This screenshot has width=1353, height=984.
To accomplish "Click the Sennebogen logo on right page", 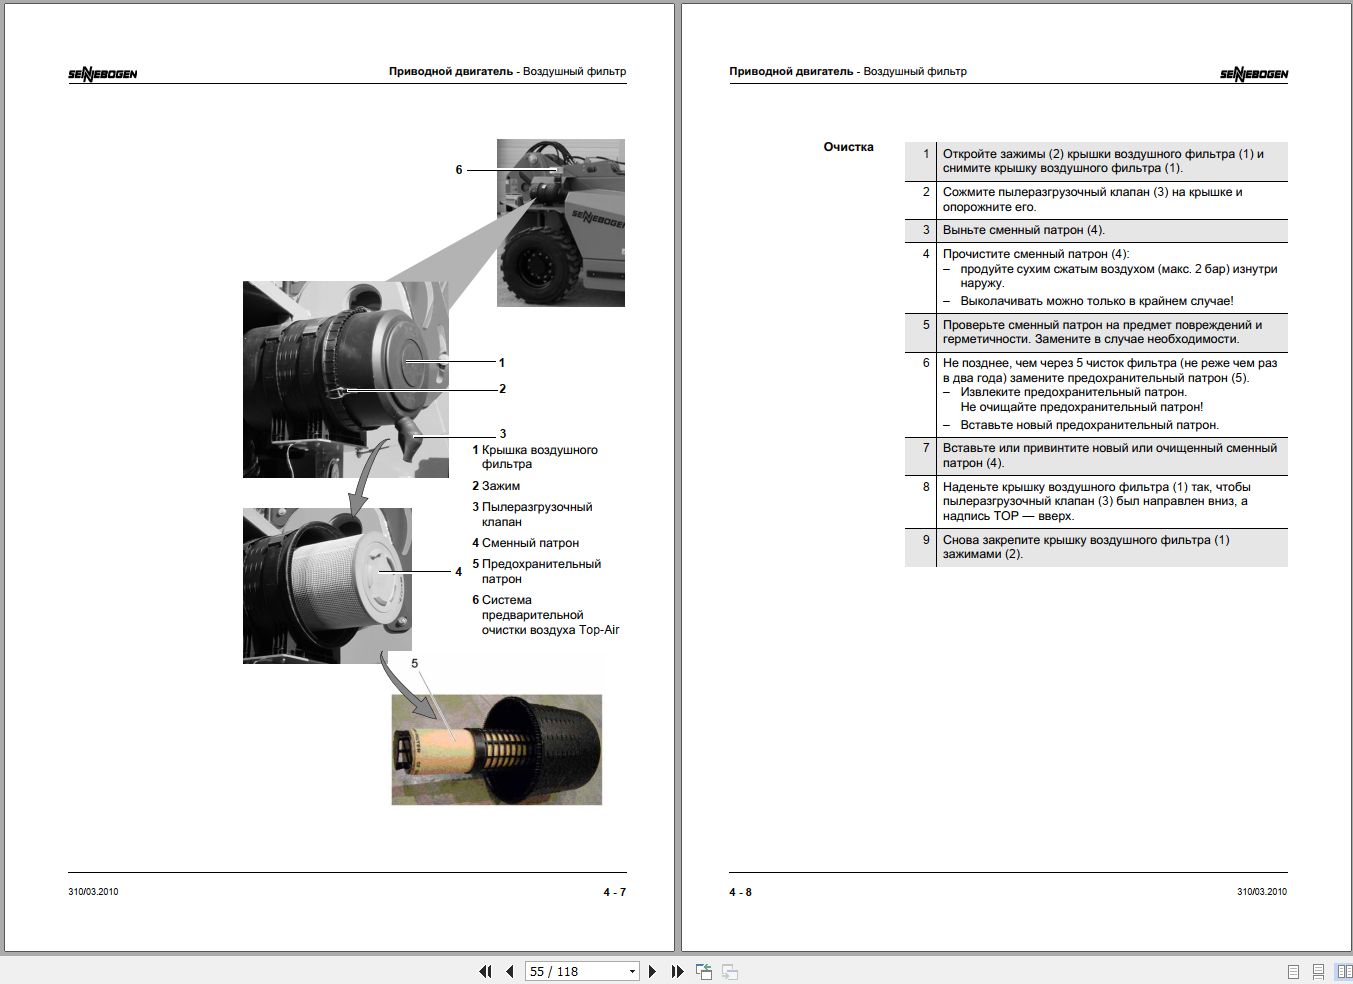I will [1253, 74].
